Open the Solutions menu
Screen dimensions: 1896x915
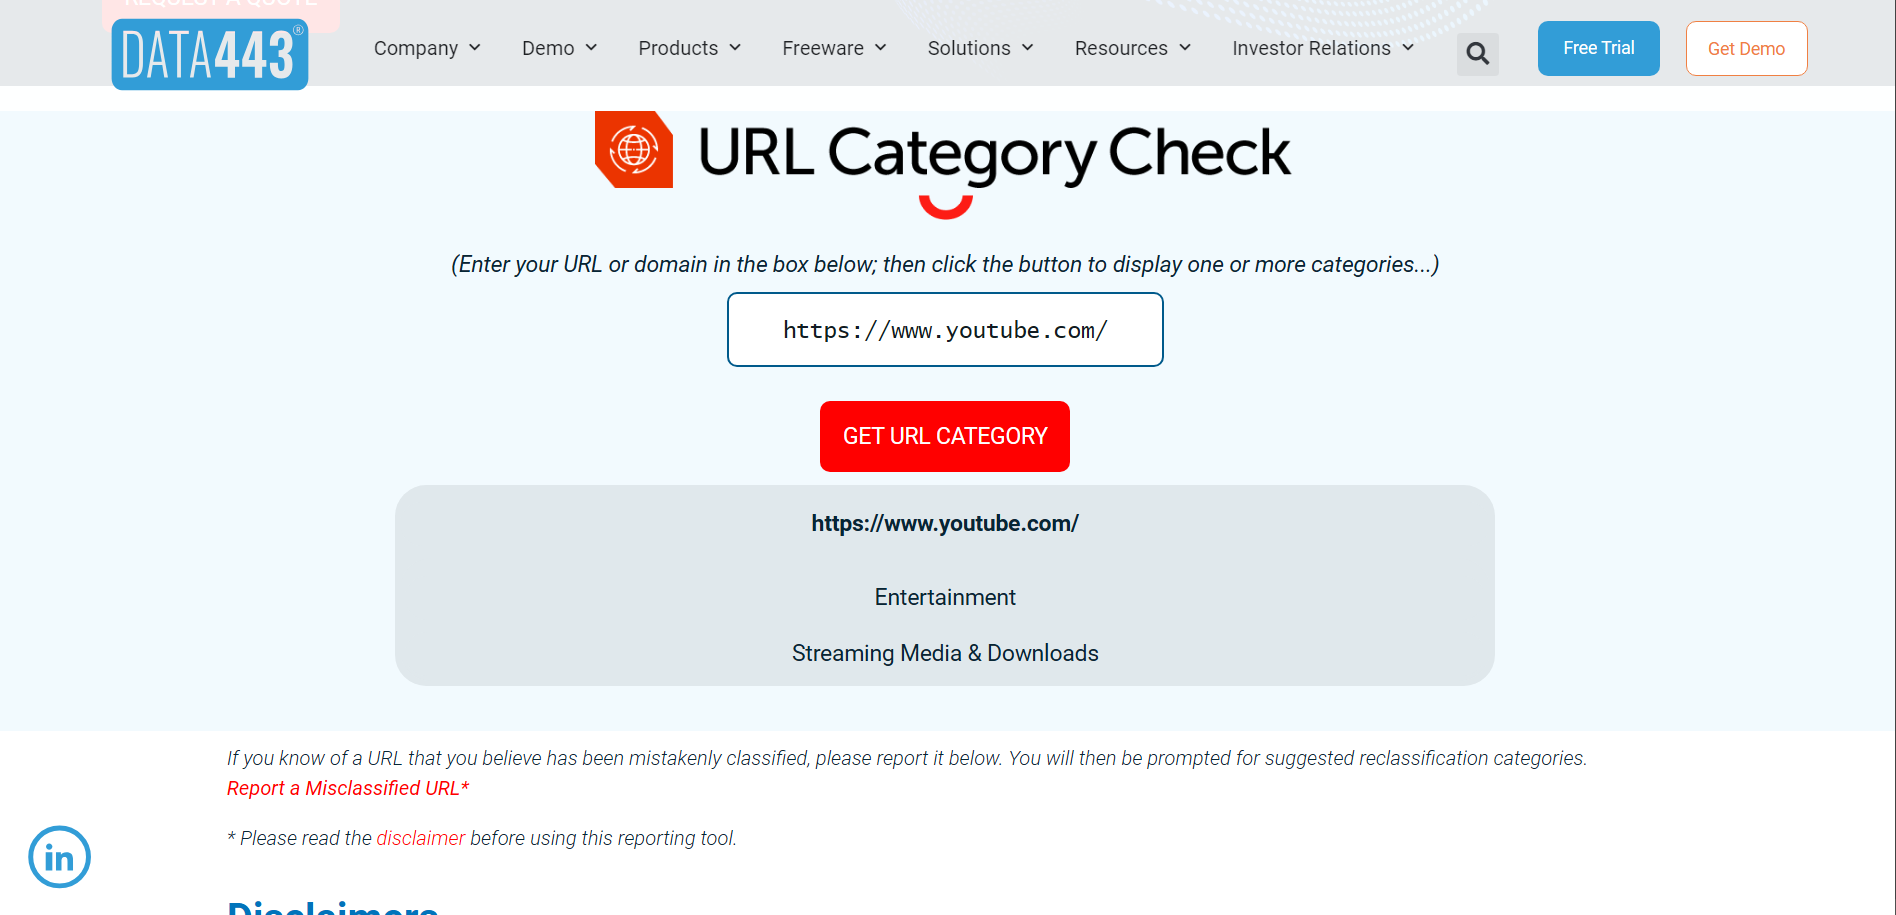point(981,48)
